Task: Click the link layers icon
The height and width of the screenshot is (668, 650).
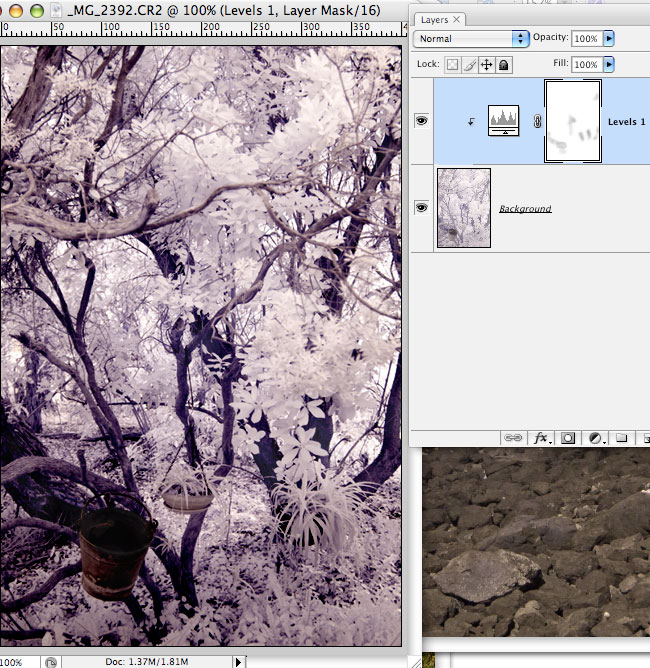Action: (x=513, y=438)
